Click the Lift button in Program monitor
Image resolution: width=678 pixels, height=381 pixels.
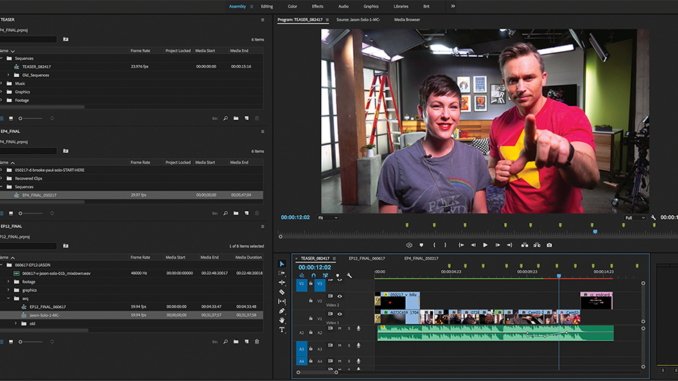(x=524, y=245)
